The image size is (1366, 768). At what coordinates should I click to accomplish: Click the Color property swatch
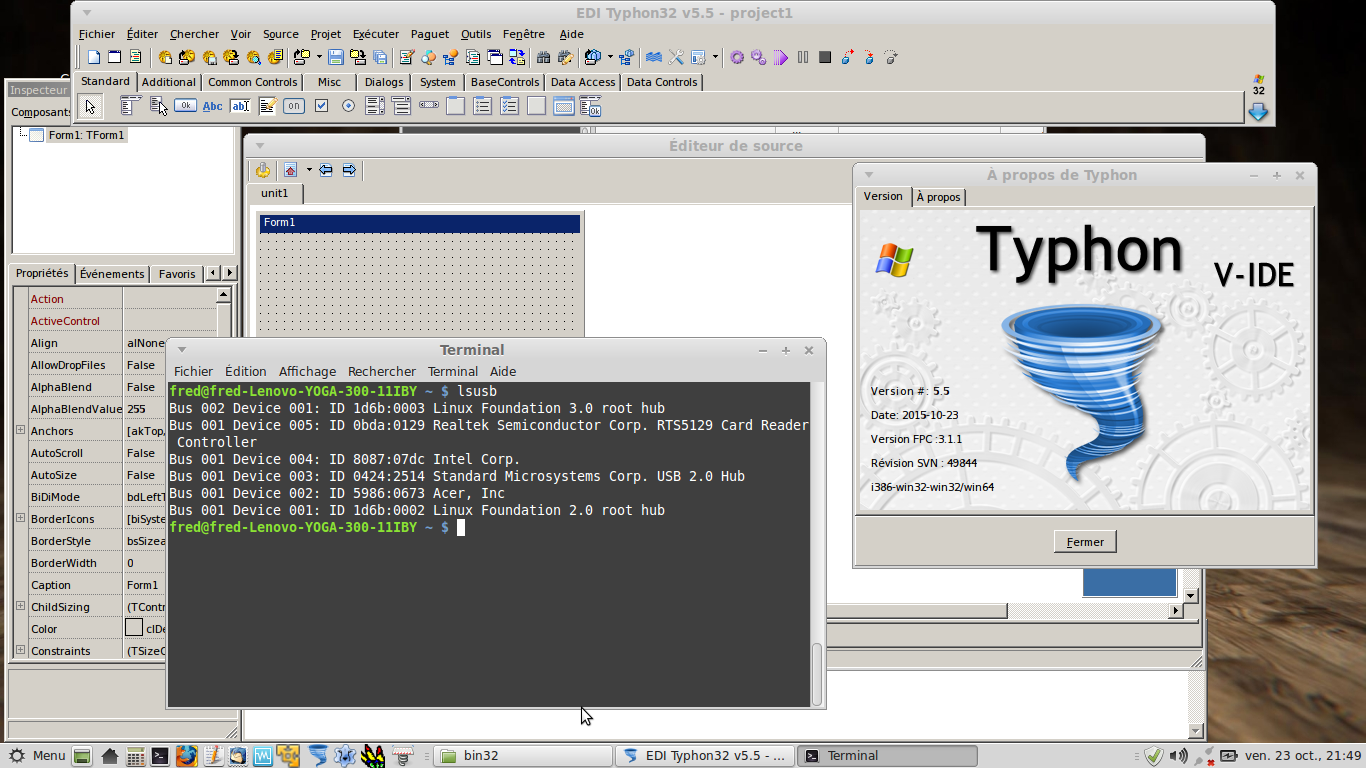(x=134, y=628)
